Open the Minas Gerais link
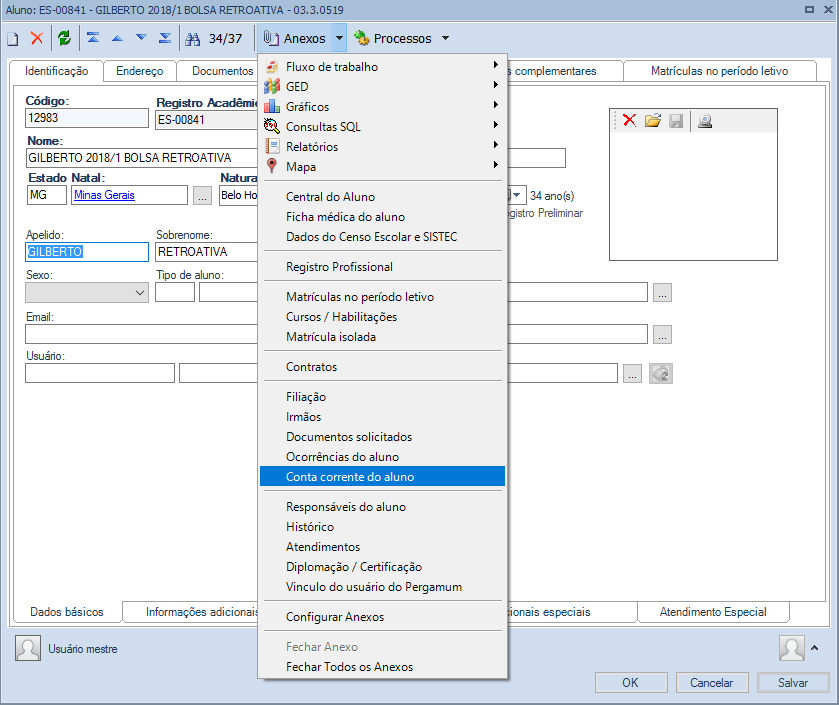Image resolution: width=839 pixels, height=705 pixels. 104,195
